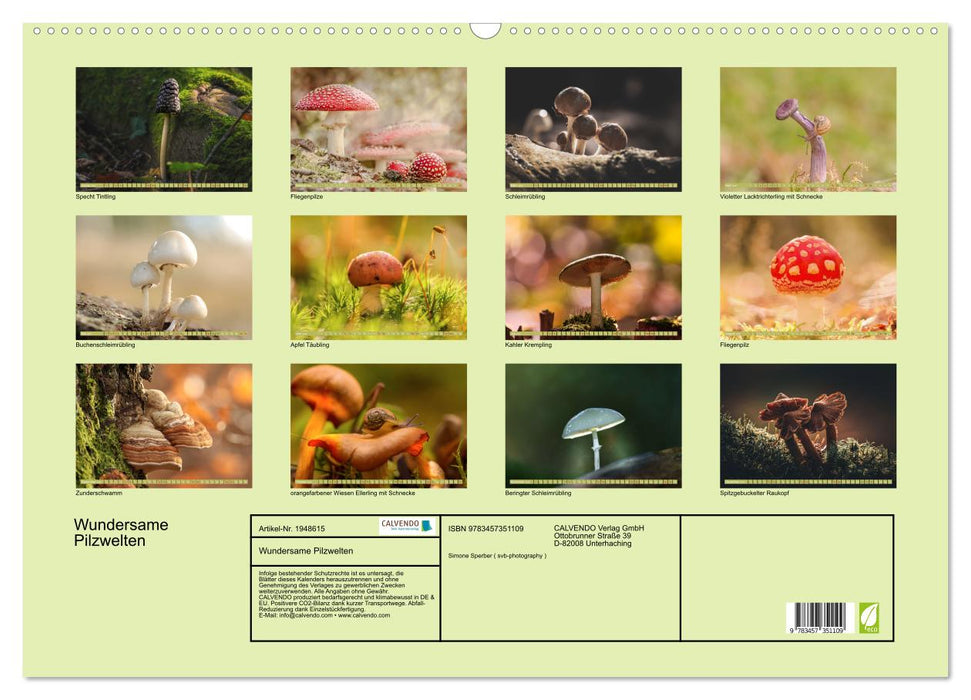Click the Violetter Lacktrichterling mit Schnecke image

pos(809,130)
